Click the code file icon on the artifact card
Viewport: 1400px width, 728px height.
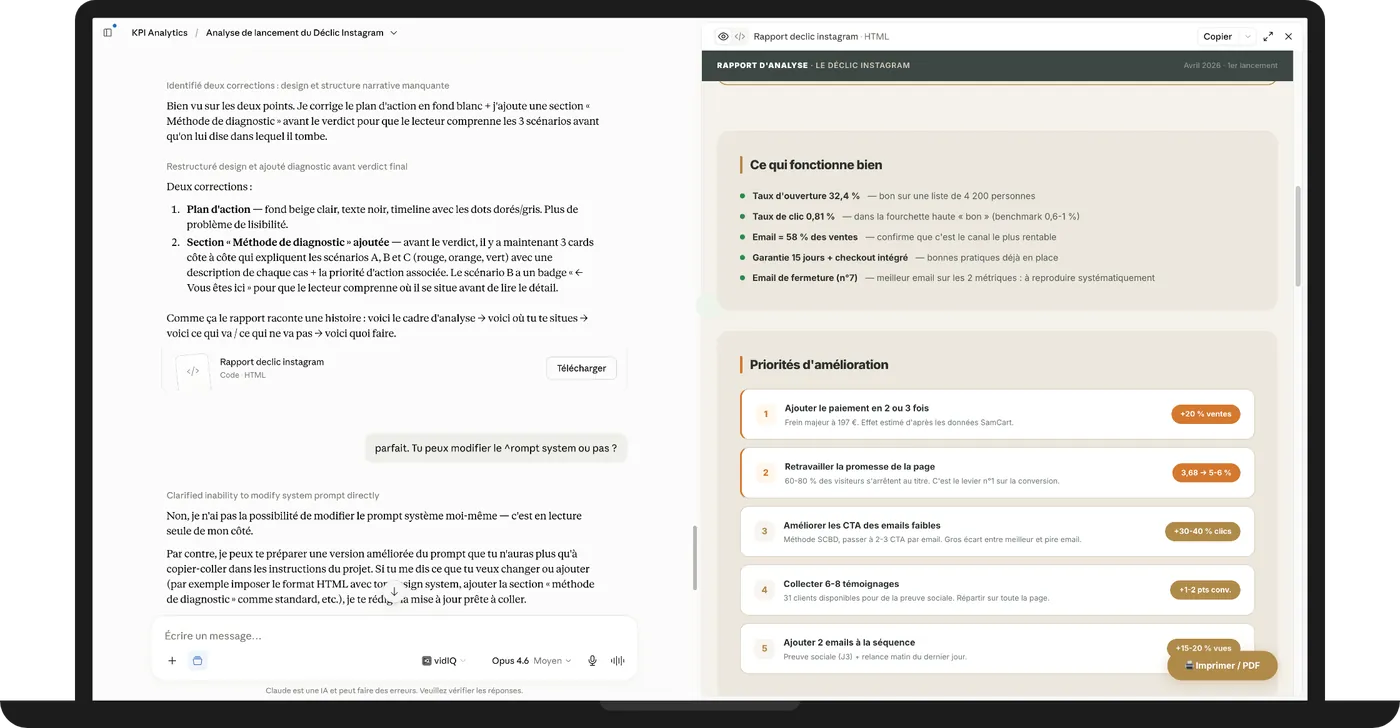pyautogui.click(x=193, y=371)
